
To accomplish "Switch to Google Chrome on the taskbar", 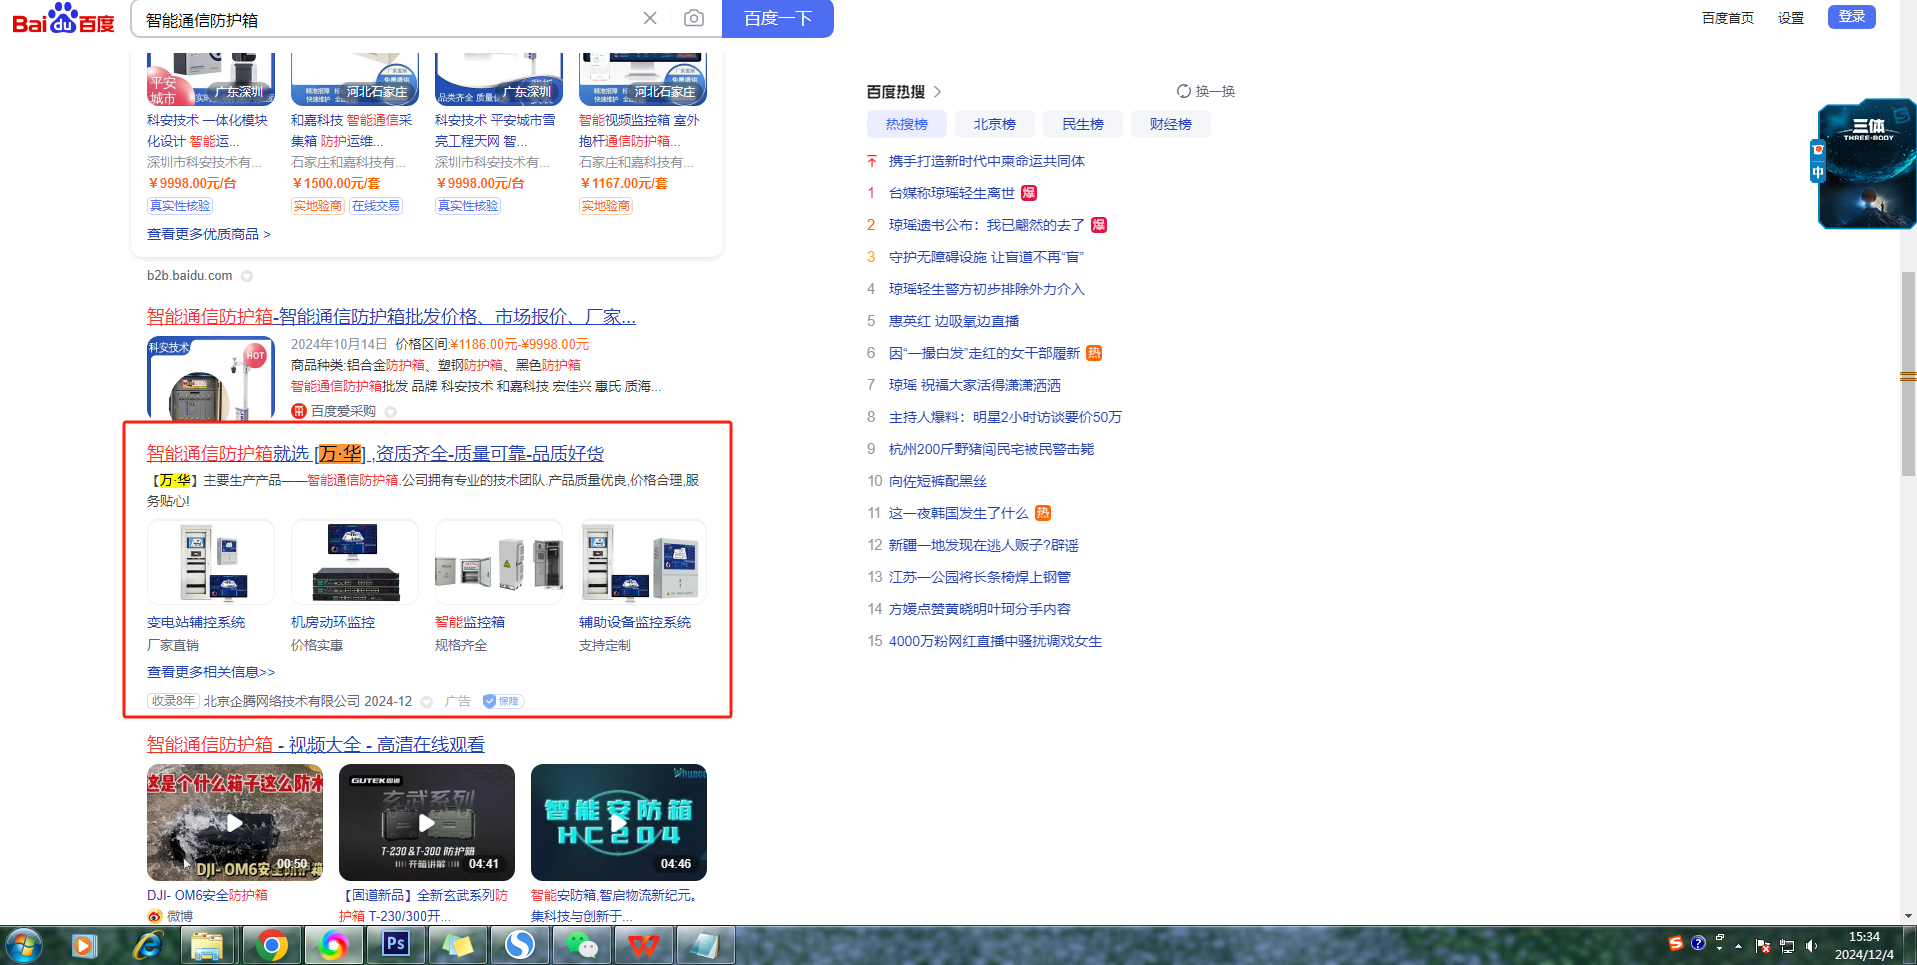I will pos(271,945).
